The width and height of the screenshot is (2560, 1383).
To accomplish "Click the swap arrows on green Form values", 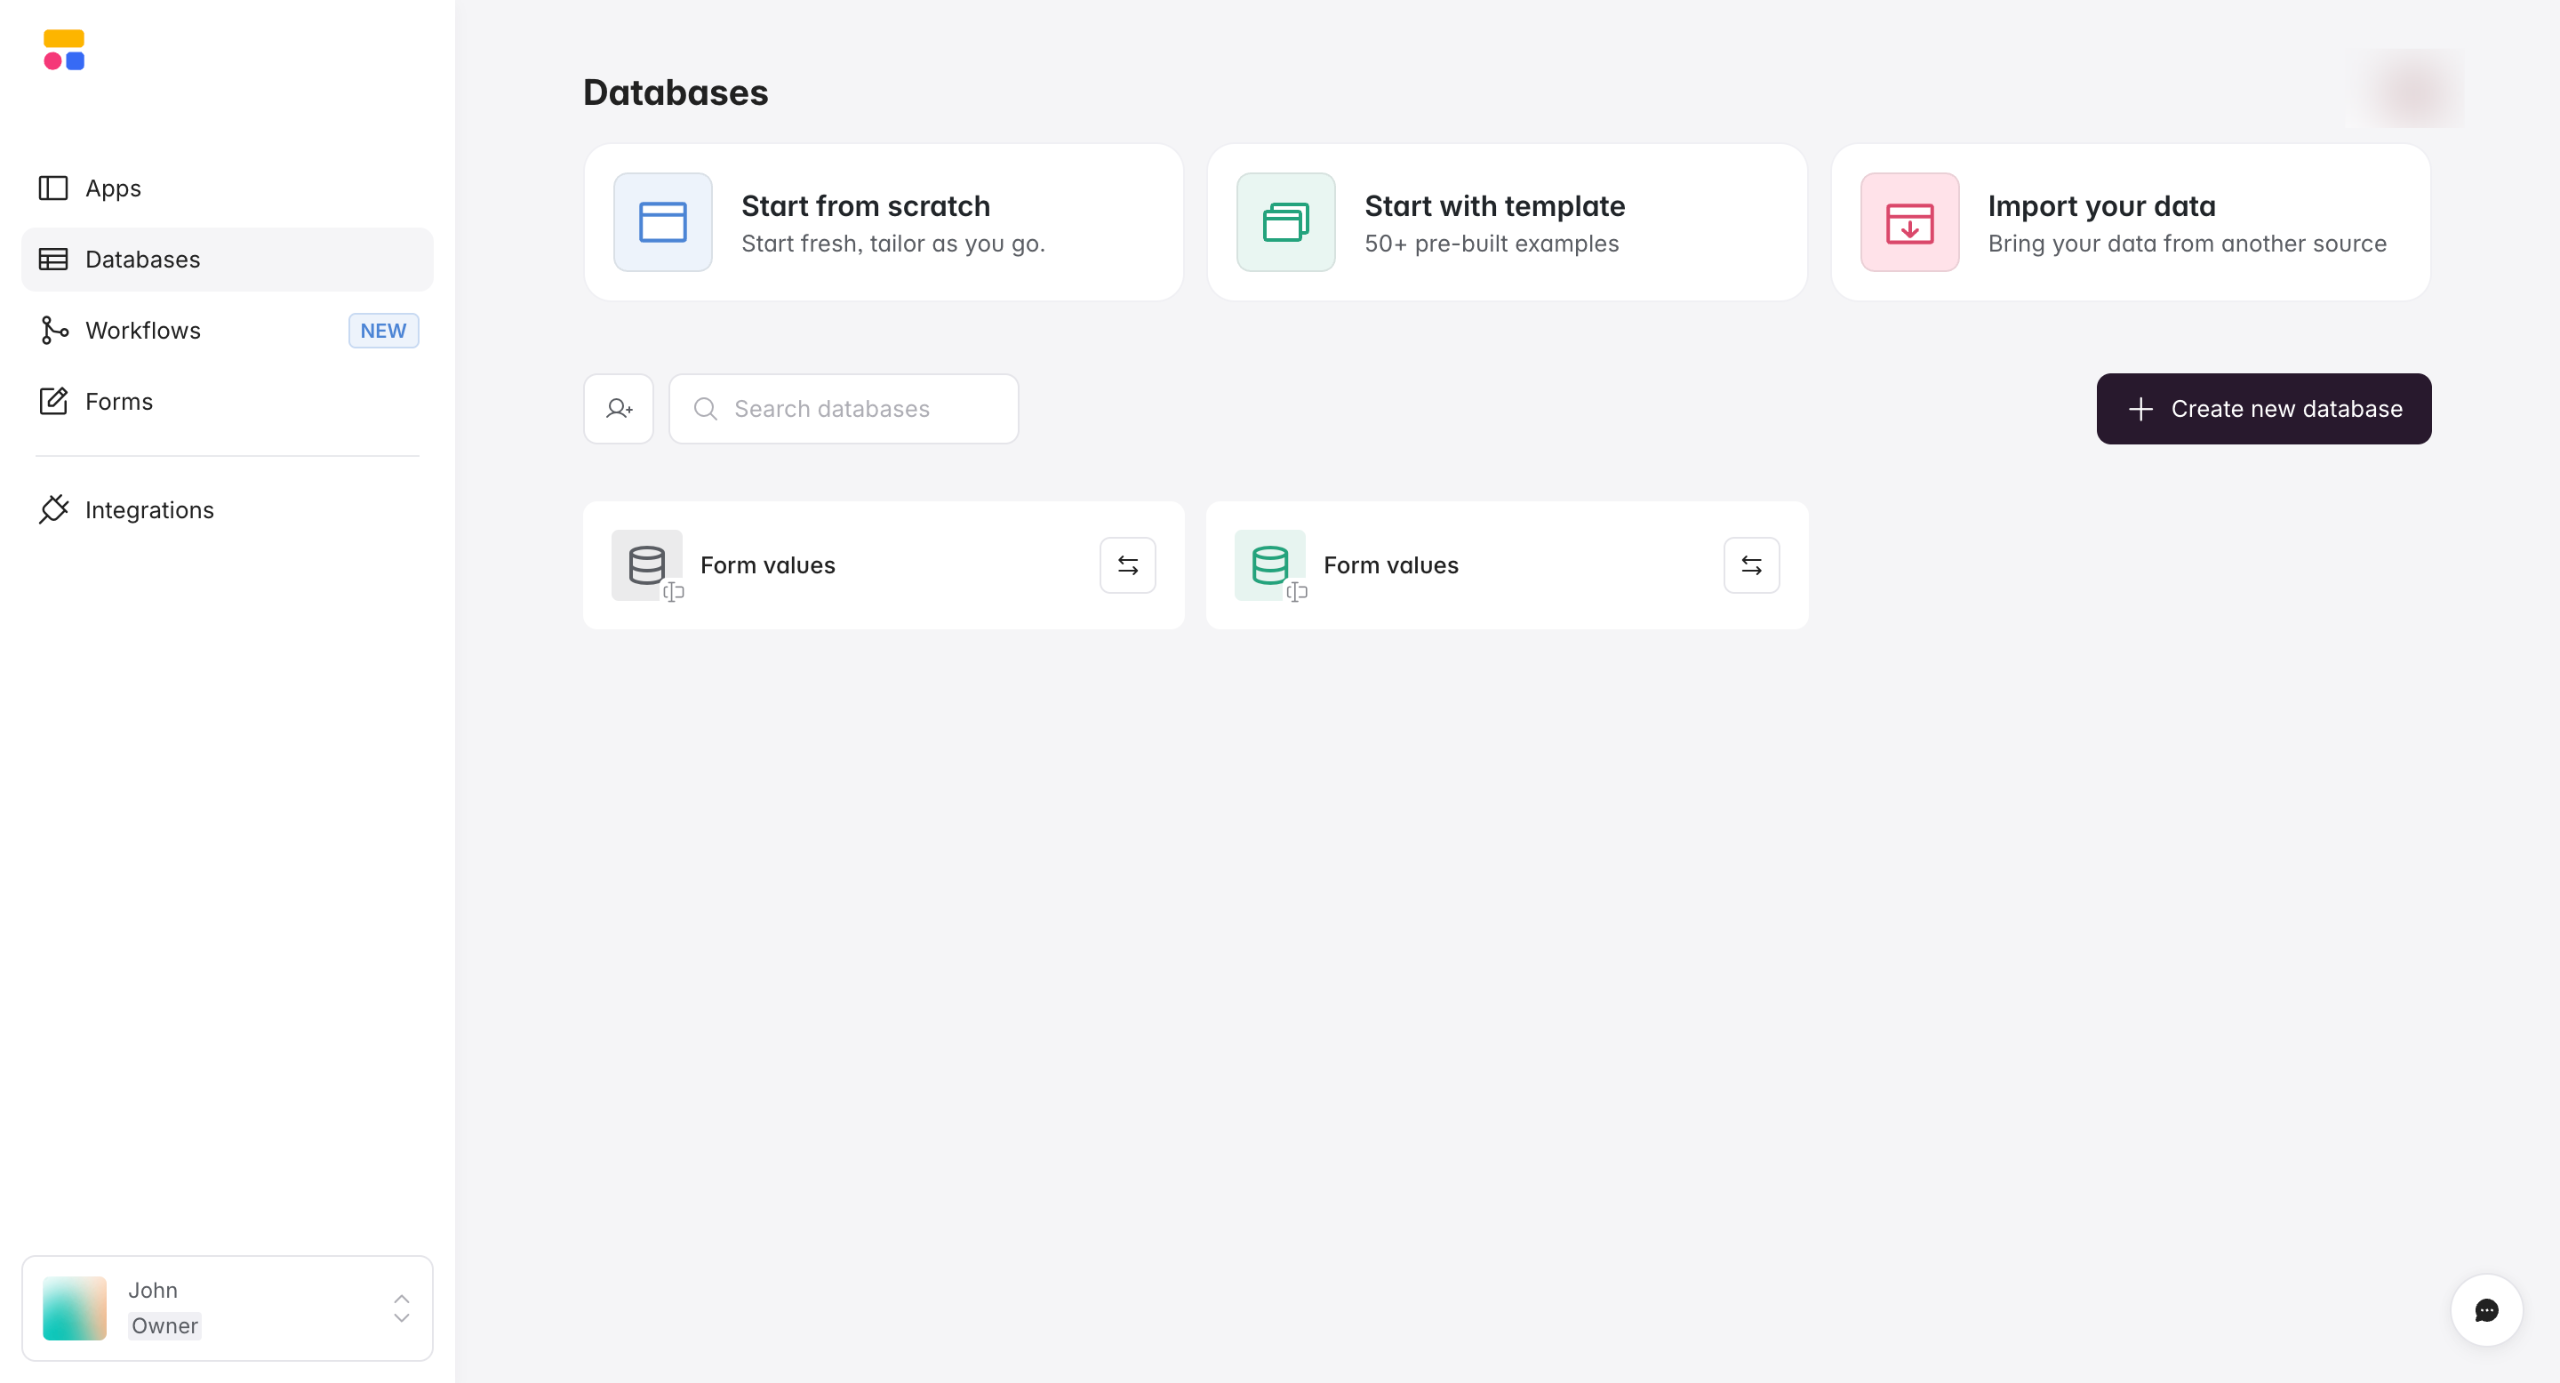I will click(1751, 565).
